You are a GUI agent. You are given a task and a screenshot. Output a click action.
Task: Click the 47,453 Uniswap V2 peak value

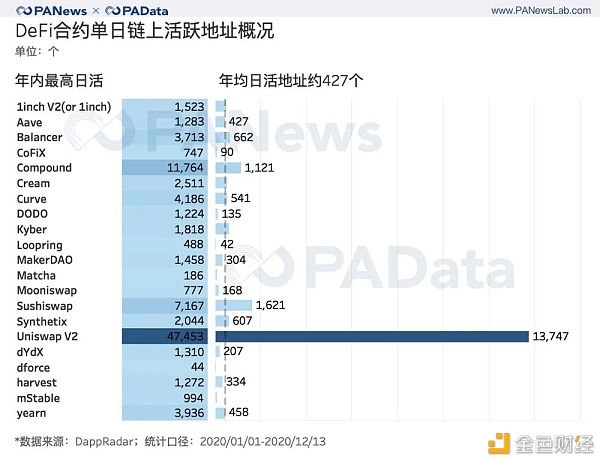point(185,336)
